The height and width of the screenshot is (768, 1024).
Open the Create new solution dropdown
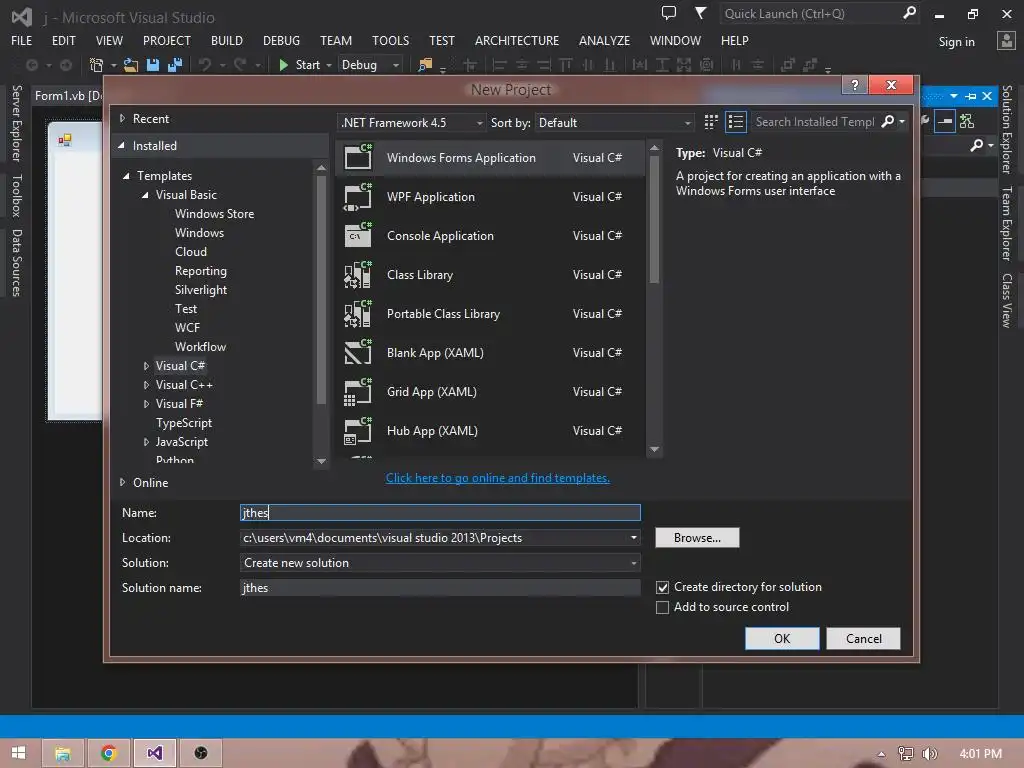click(x=633, y=563)
